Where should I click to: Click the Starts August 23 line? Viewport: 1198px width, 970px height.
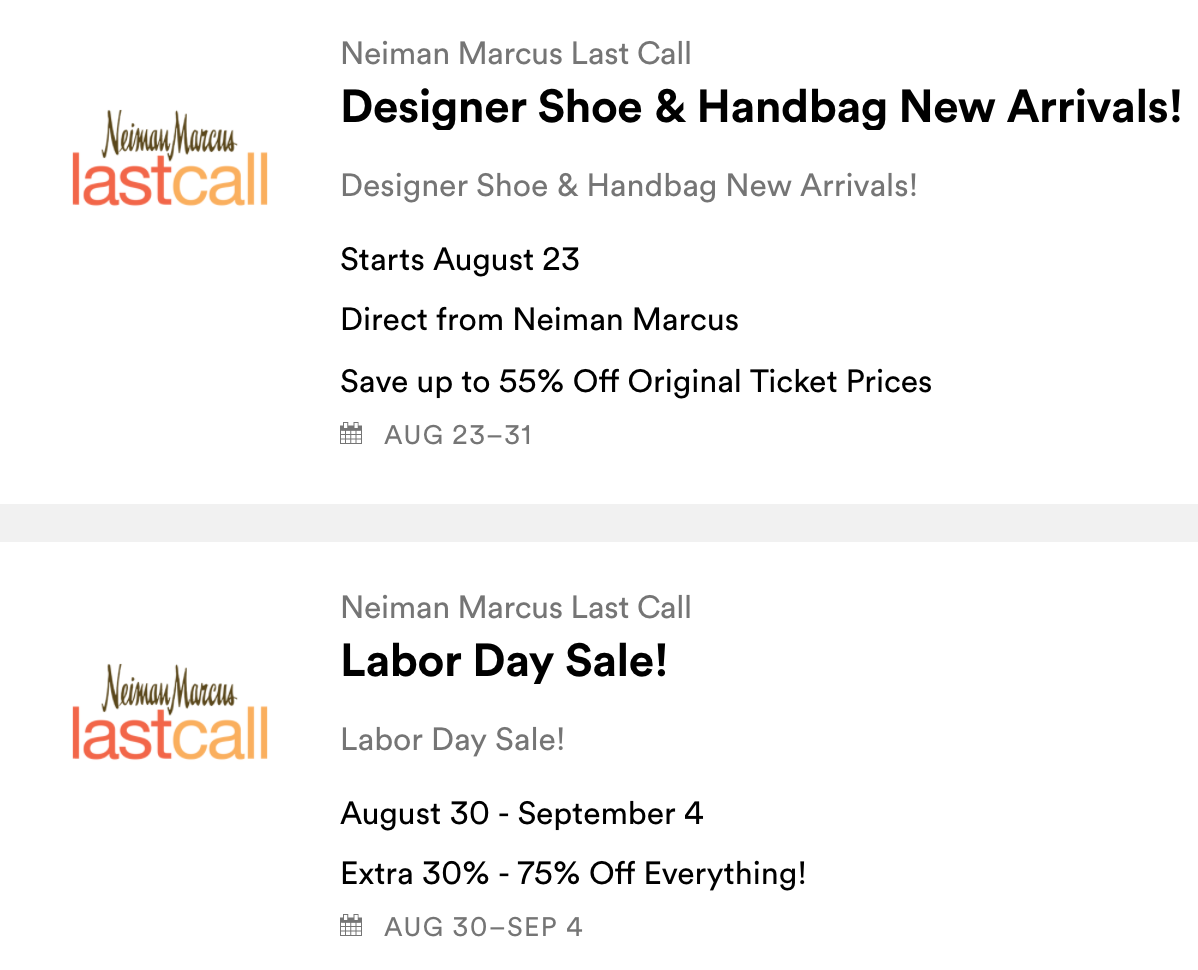(x=460, y=260)
